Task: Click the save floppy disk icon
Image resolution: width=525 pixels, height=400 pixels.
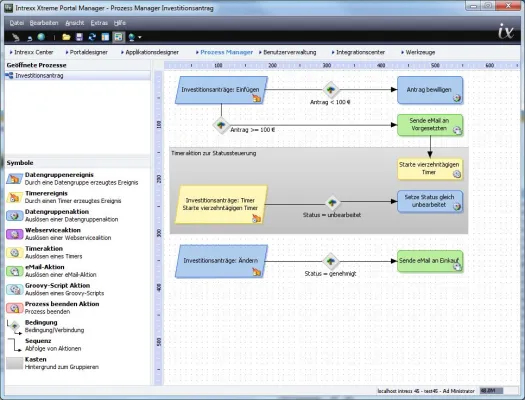Action: 79,37
